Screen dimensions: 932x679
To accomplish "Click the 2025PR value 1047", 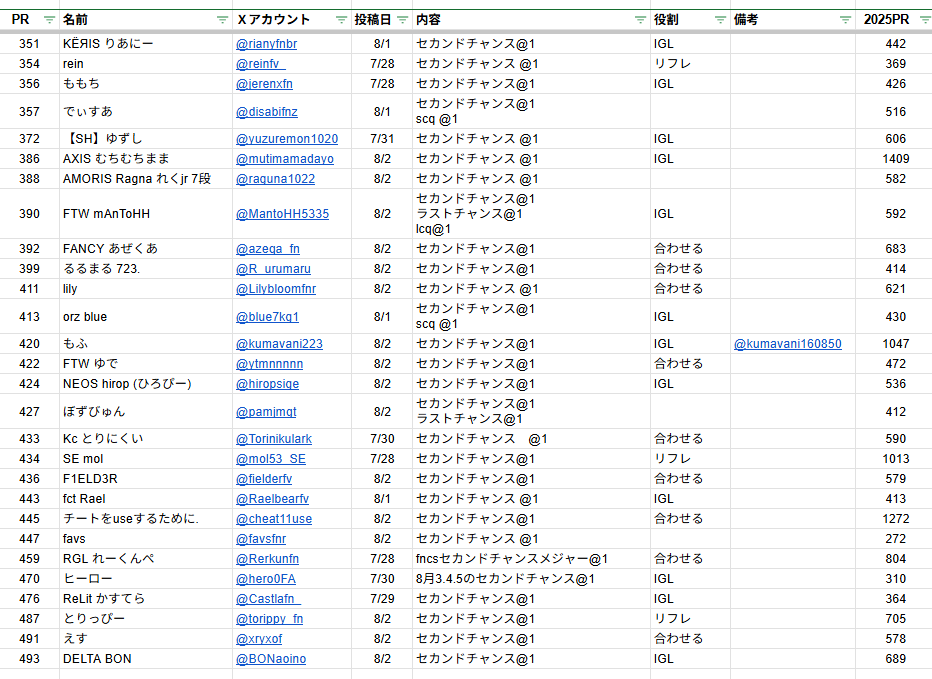I will pos(896,344).
